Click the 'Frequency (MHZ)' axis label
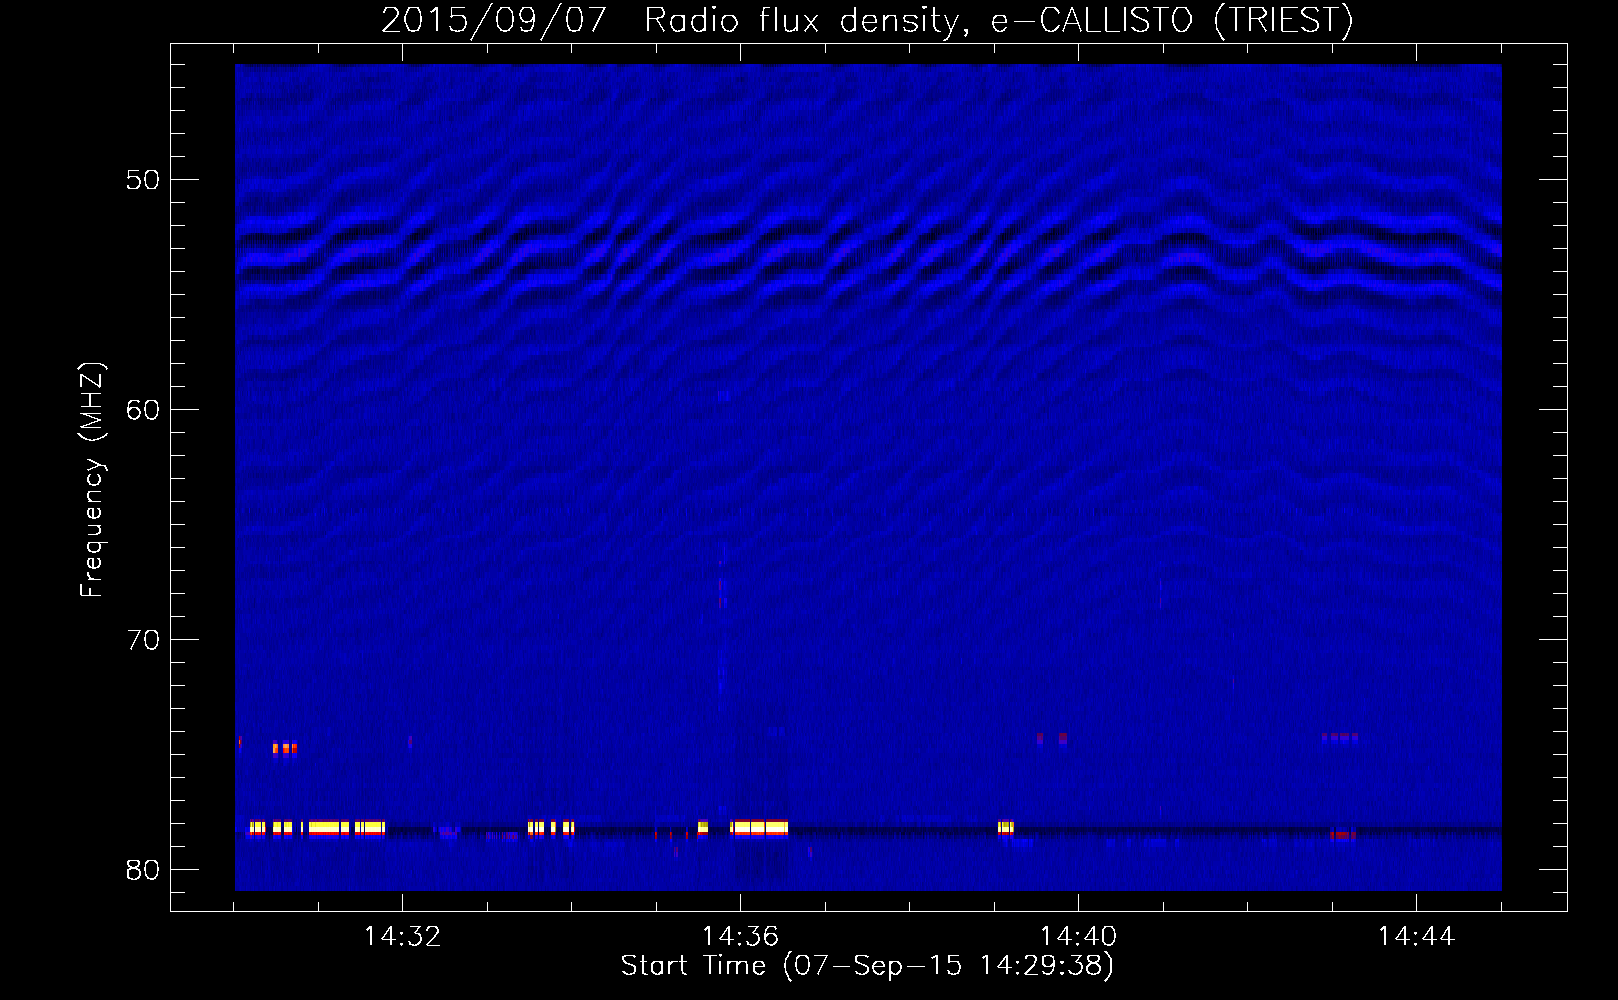 click(92, 480)
